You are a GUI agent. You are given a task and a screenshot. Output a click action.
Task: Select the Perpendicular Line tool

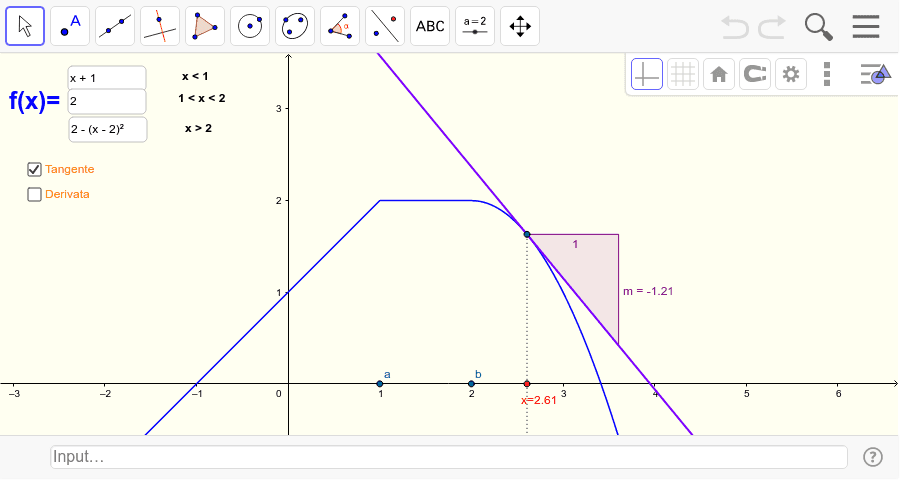point(160,26)
